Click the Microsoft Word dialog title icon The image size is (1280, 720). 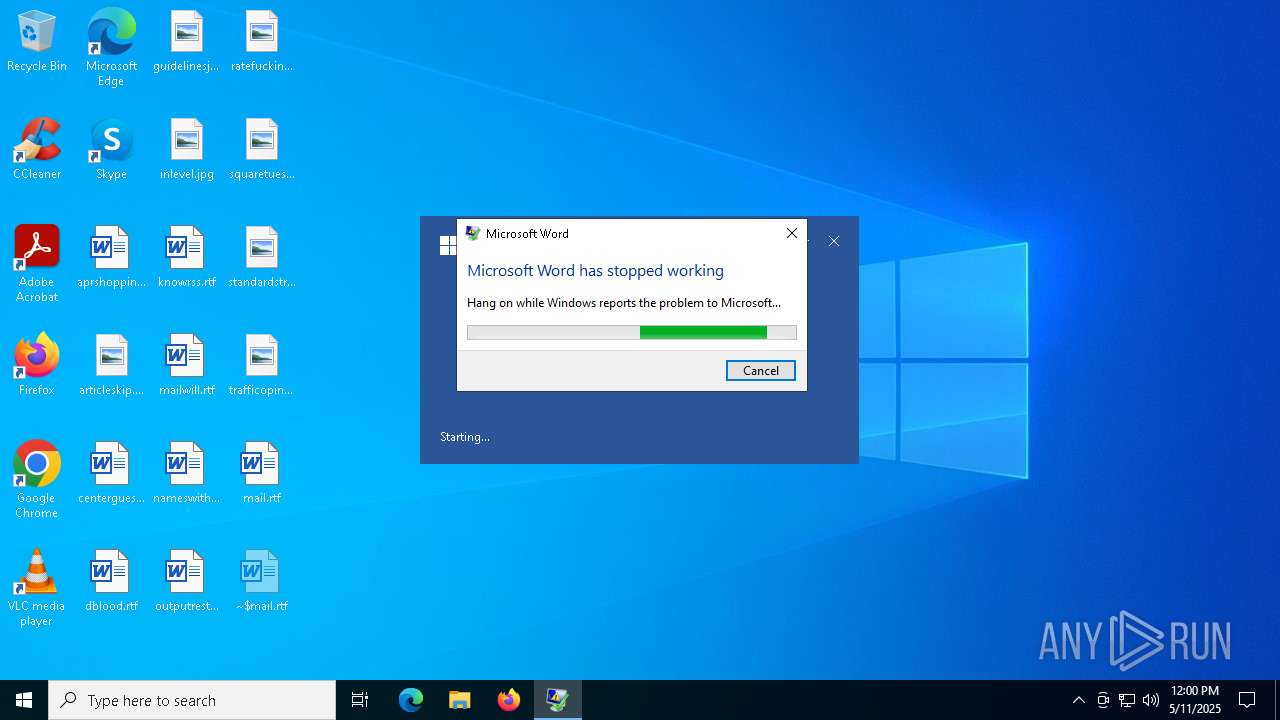click(473, 233)
